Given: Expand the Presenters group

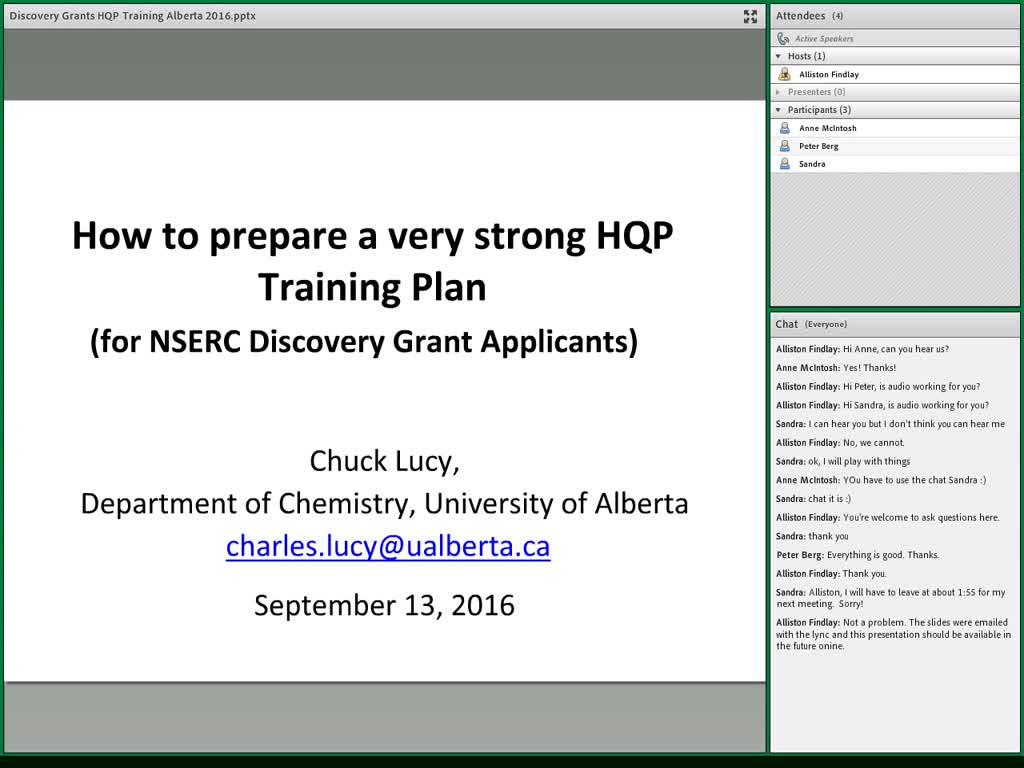Looking at the screenshot, I should coord(778,92).
